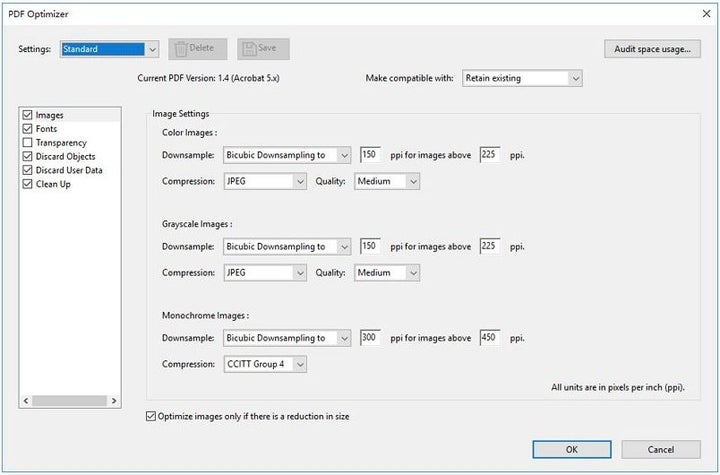
Task: Enable the Transparency checkbox
Action: [x=28, y=143]
